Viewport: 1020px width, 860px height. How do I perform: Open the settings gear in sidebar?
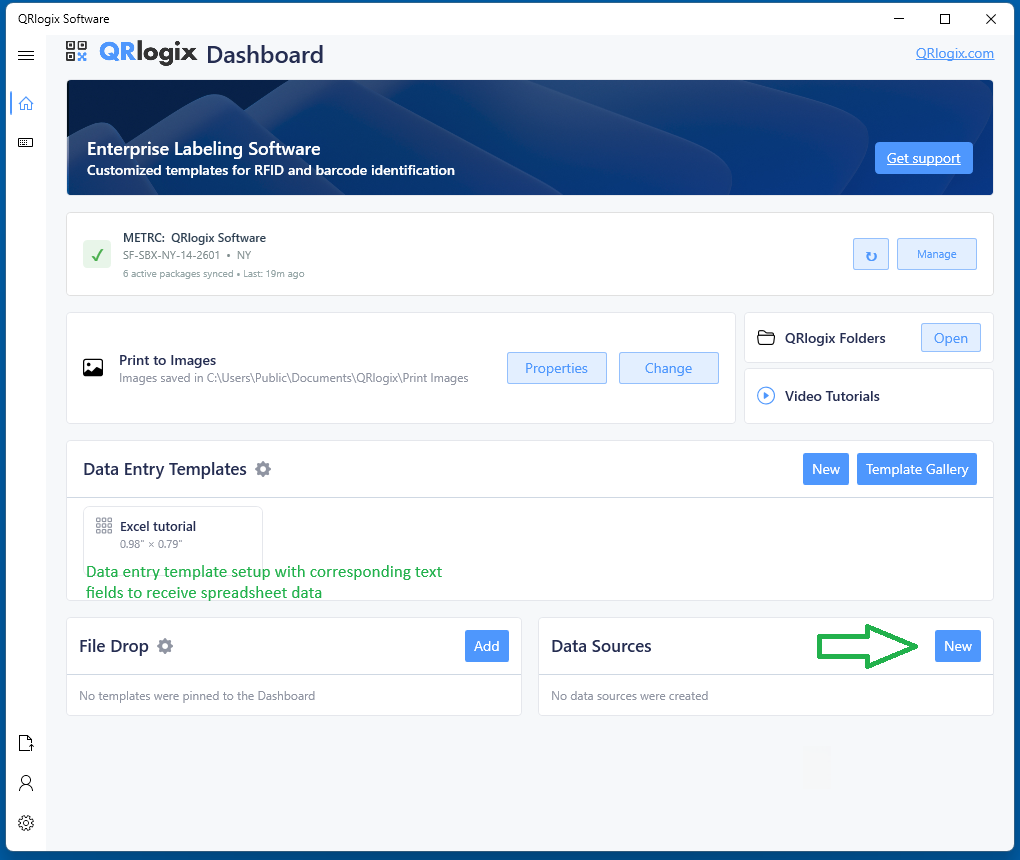[26, 823]
